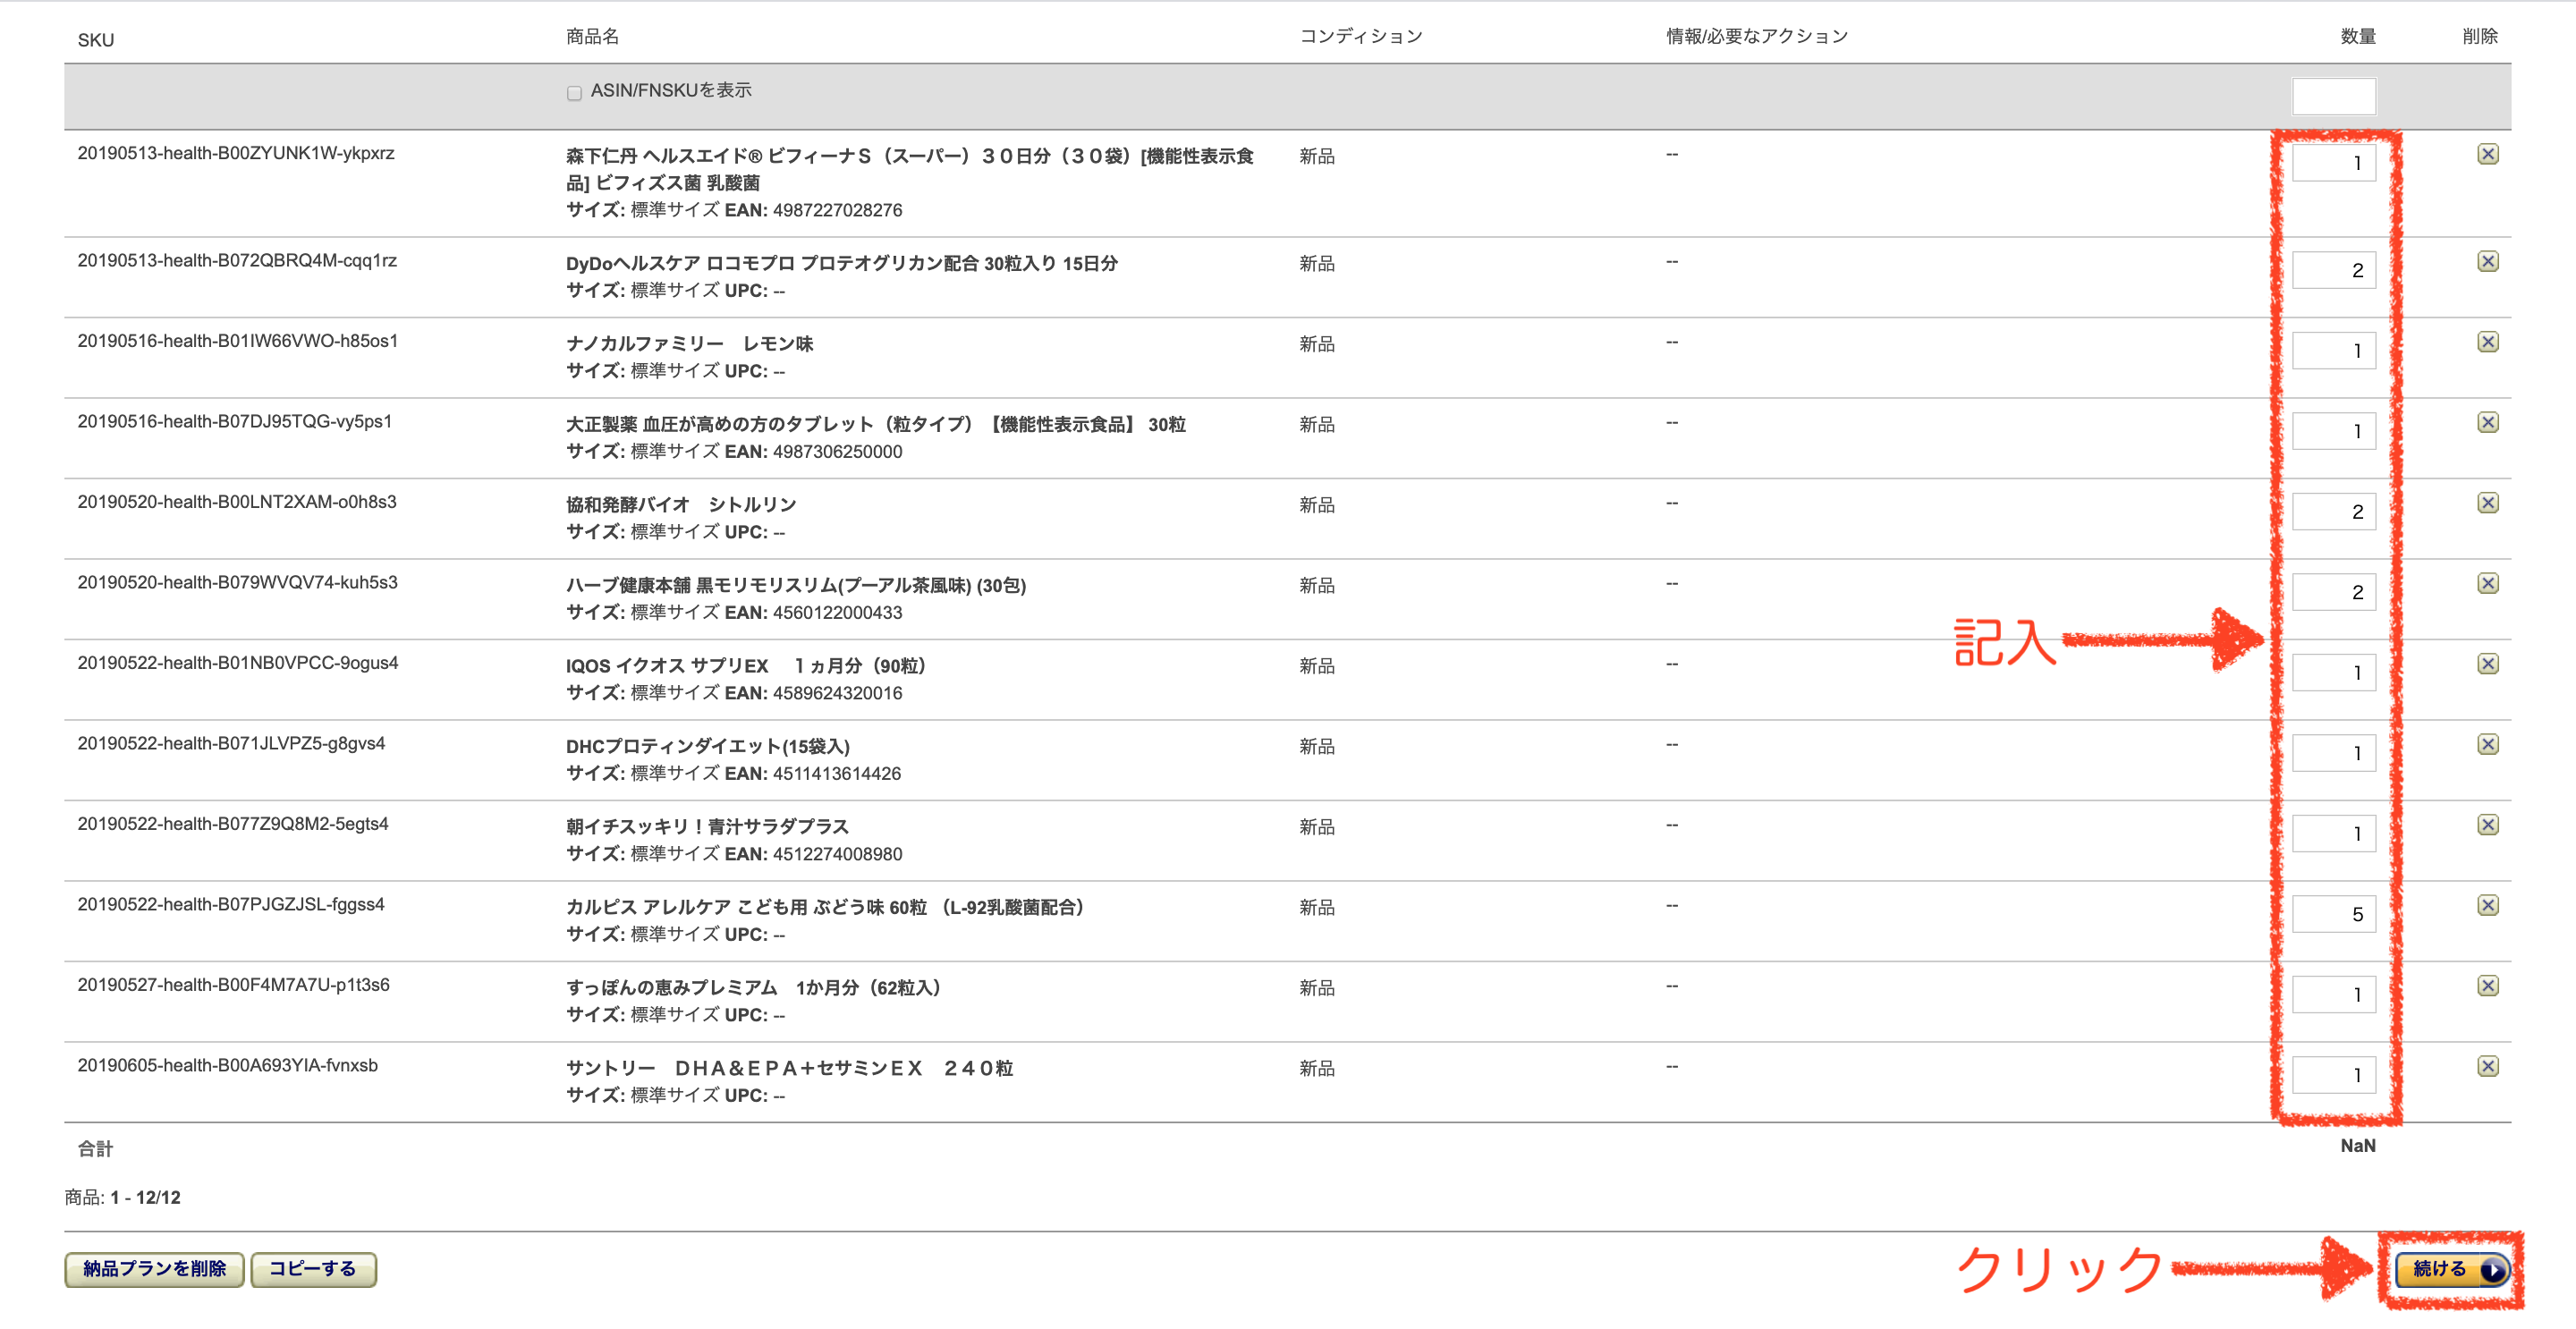Click product name ハーブ健康本舗 黒モリモリスリム
Image resolution: width=2576 pixels, height=1329 pixels.
796,585
